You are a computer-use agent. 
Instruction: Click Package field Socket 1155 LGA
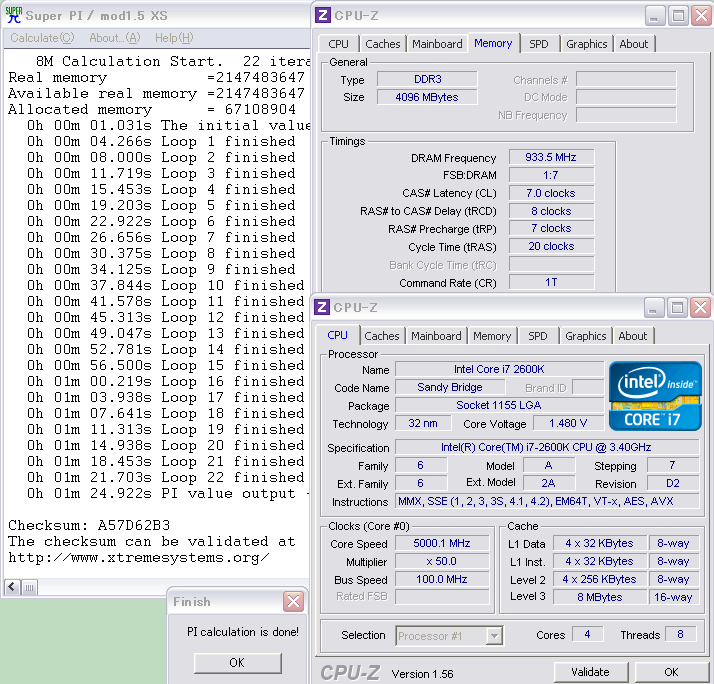(499, 405)
